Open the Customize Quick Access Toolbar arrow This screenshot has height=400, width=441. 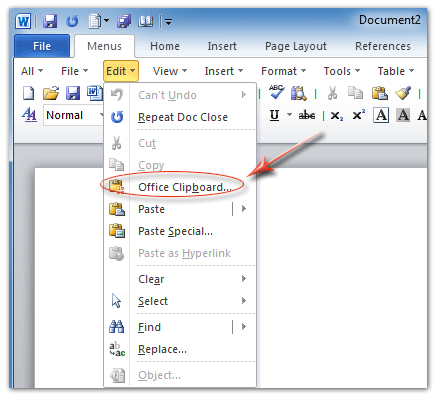pos(169,22)
